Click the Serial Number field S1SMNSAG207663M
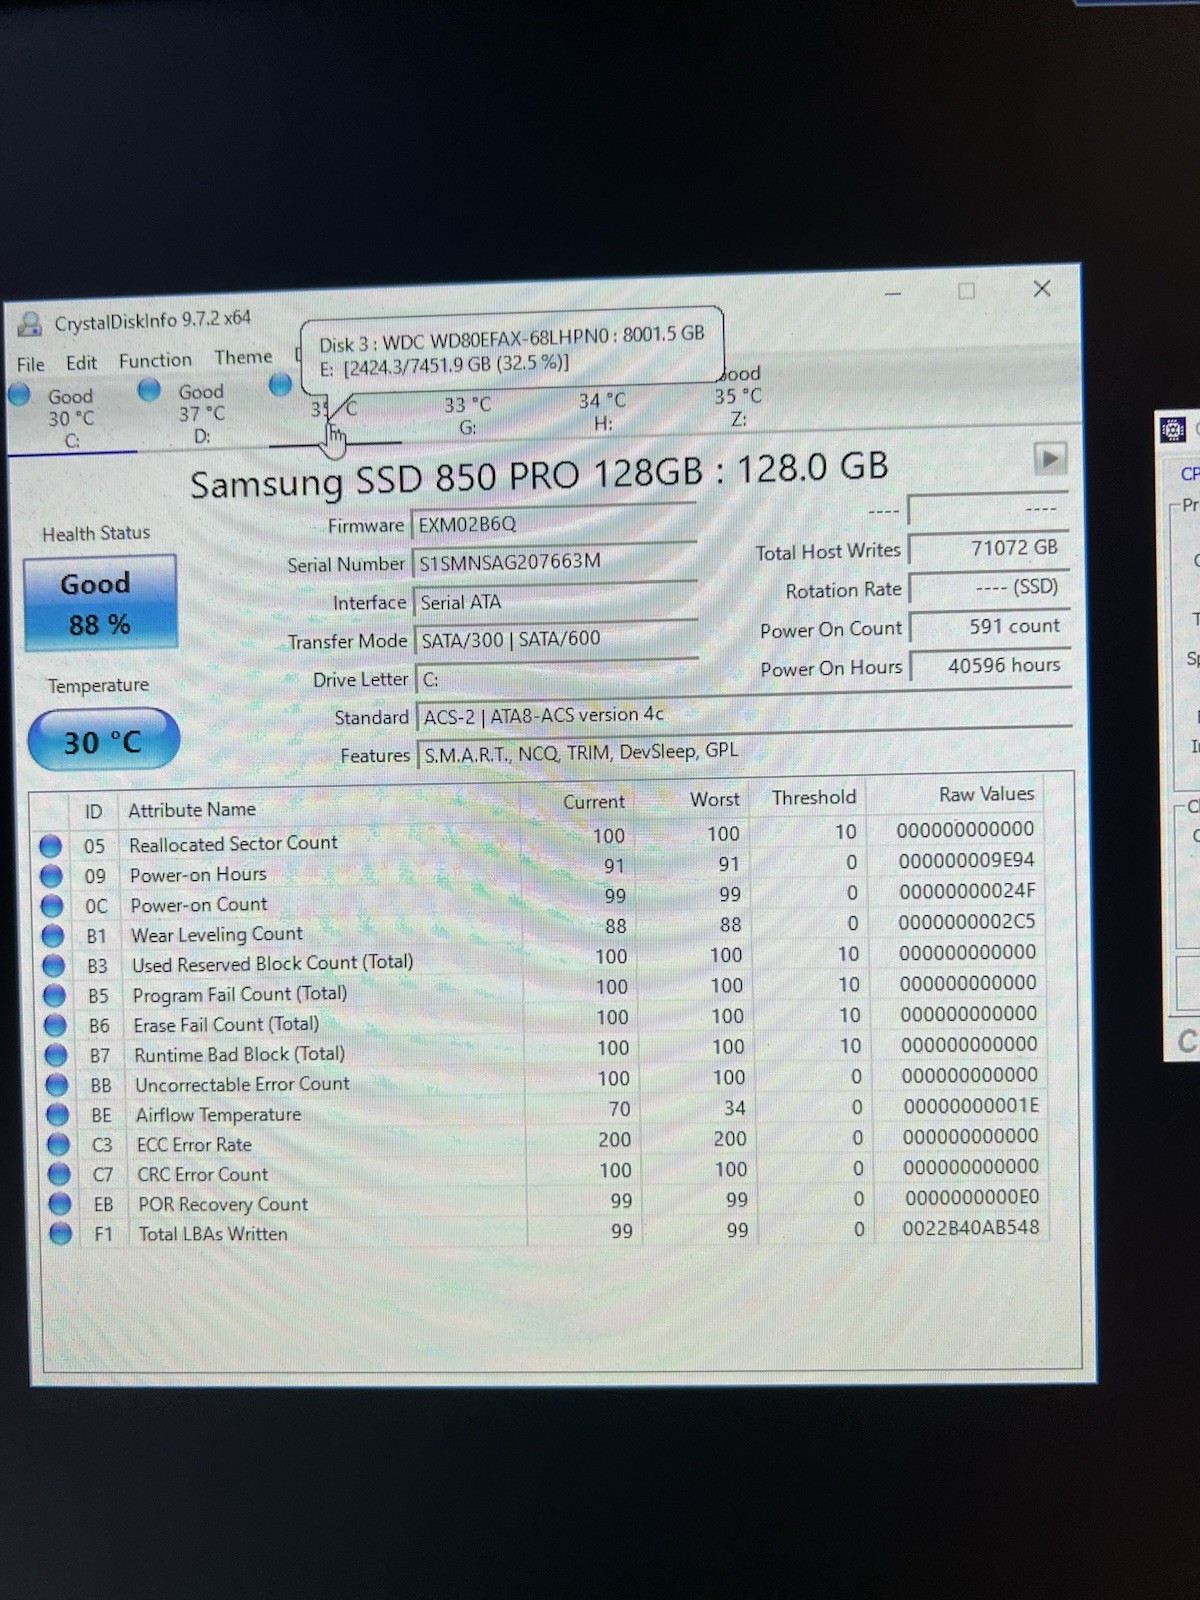Screen dimensions: 1200x1600 click(553, 561)
